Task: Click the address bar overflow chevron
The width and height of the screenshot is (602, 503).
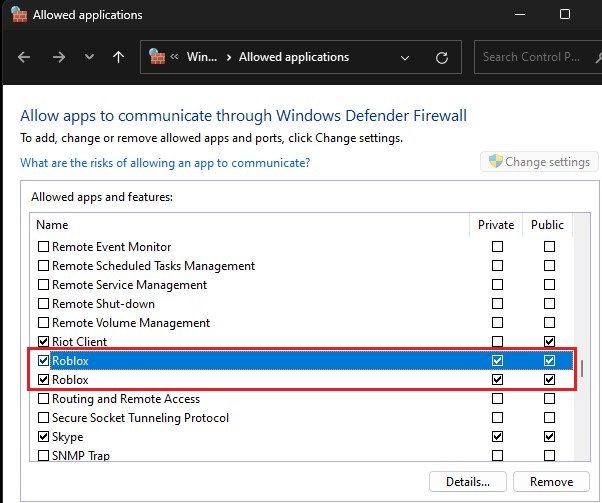Action: (x=177, y=57)
